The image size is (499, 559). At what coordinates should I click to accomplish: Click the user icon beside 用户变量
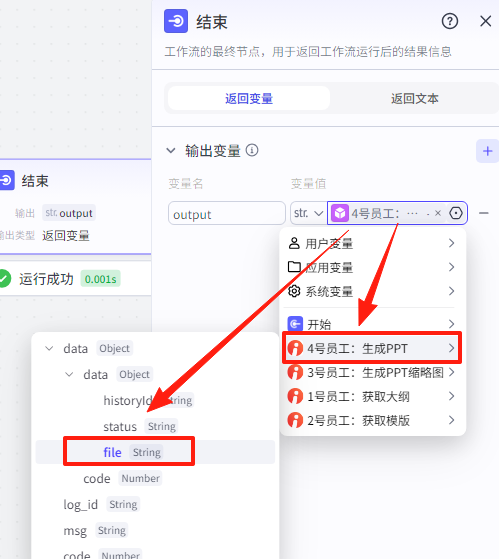tap(294, 243)
